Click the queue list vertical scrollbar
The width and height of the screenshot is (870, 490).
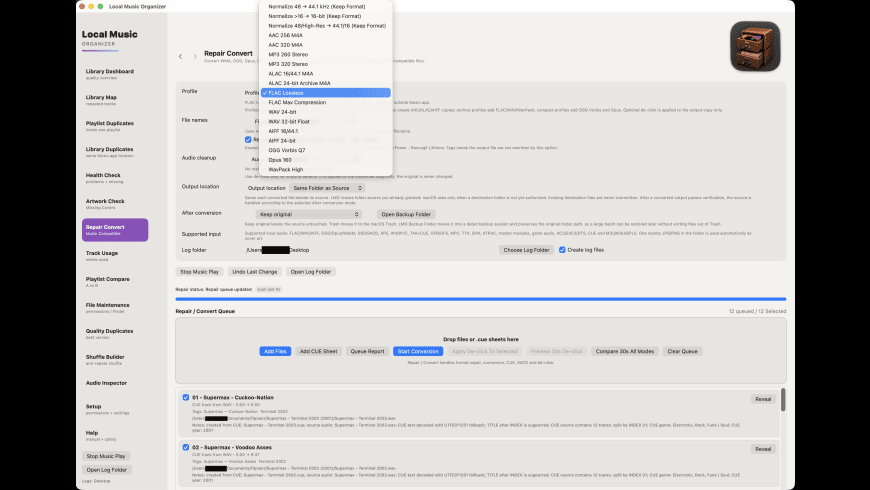click(x=783, y=400)
